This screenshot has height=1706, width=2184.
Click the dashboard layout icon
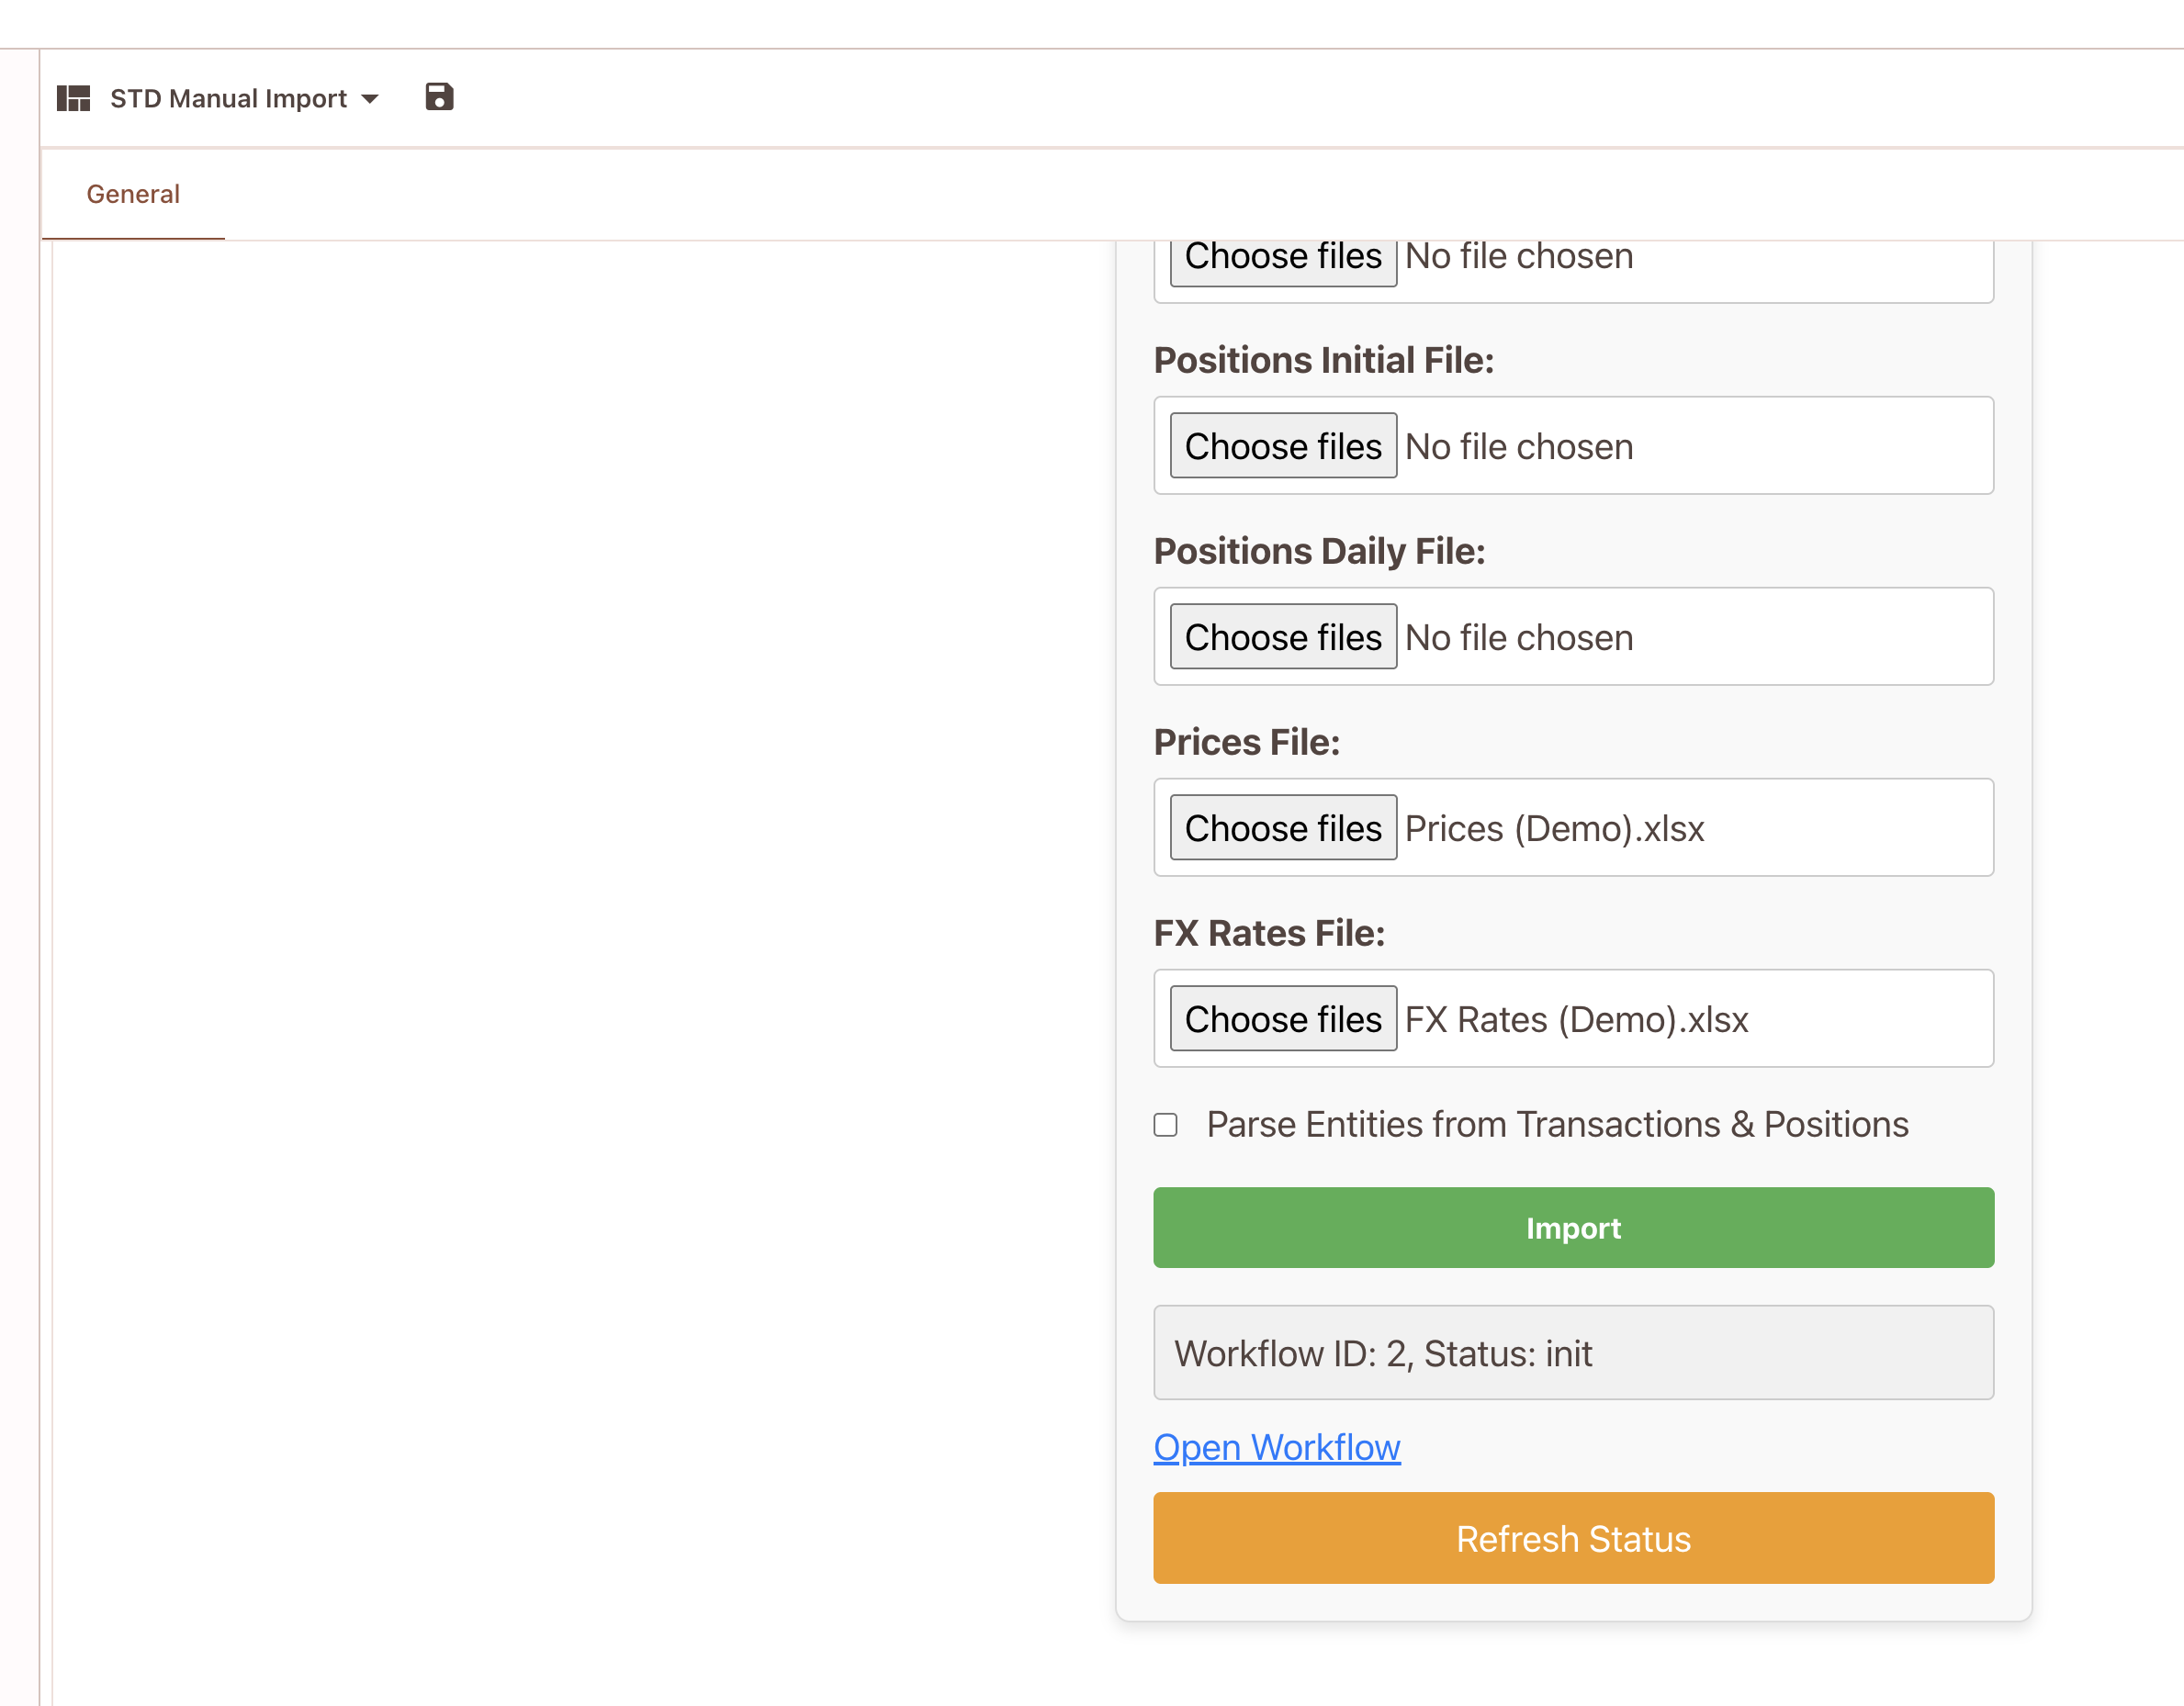coord(73,98)
